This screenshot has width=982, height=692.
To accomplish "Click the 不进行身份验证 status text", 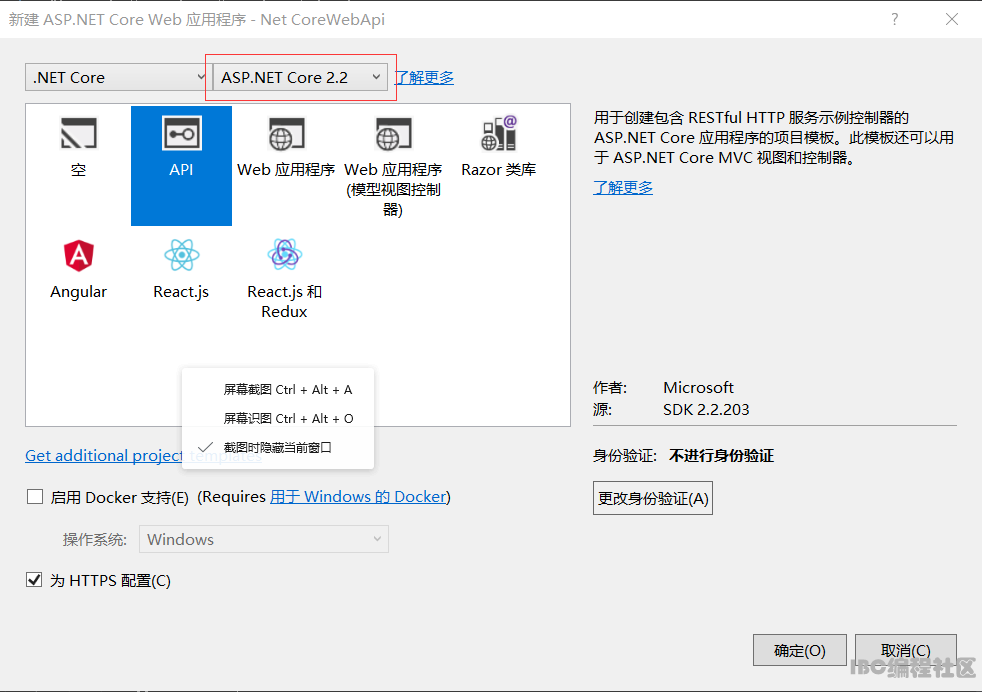I will click(x=721, y=456).
